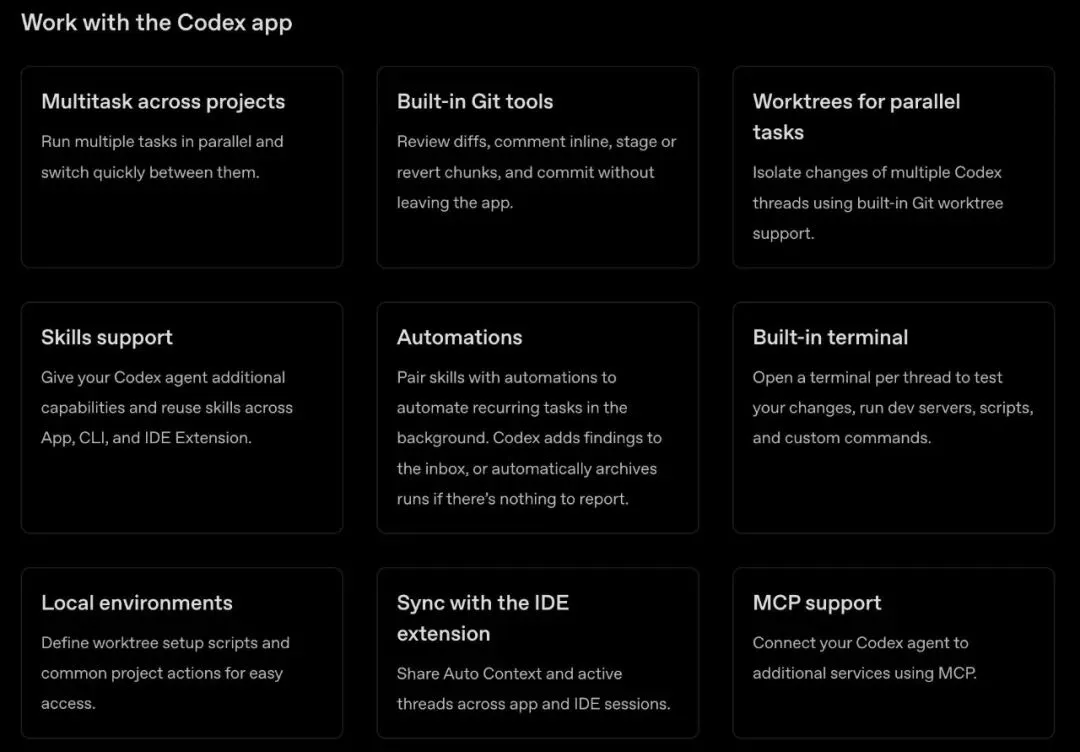Click the 'Work with the Codex app' heading
The width and height of the screenshot is (1080, 752).
pyautogui.click(x=156, y=23)
